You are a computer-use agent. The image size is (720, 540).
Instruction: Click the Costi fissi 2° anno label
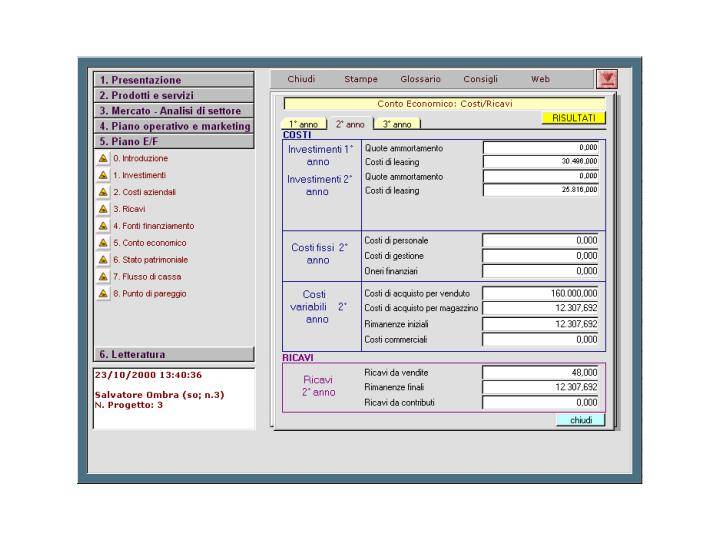click(x=319, y=254)
